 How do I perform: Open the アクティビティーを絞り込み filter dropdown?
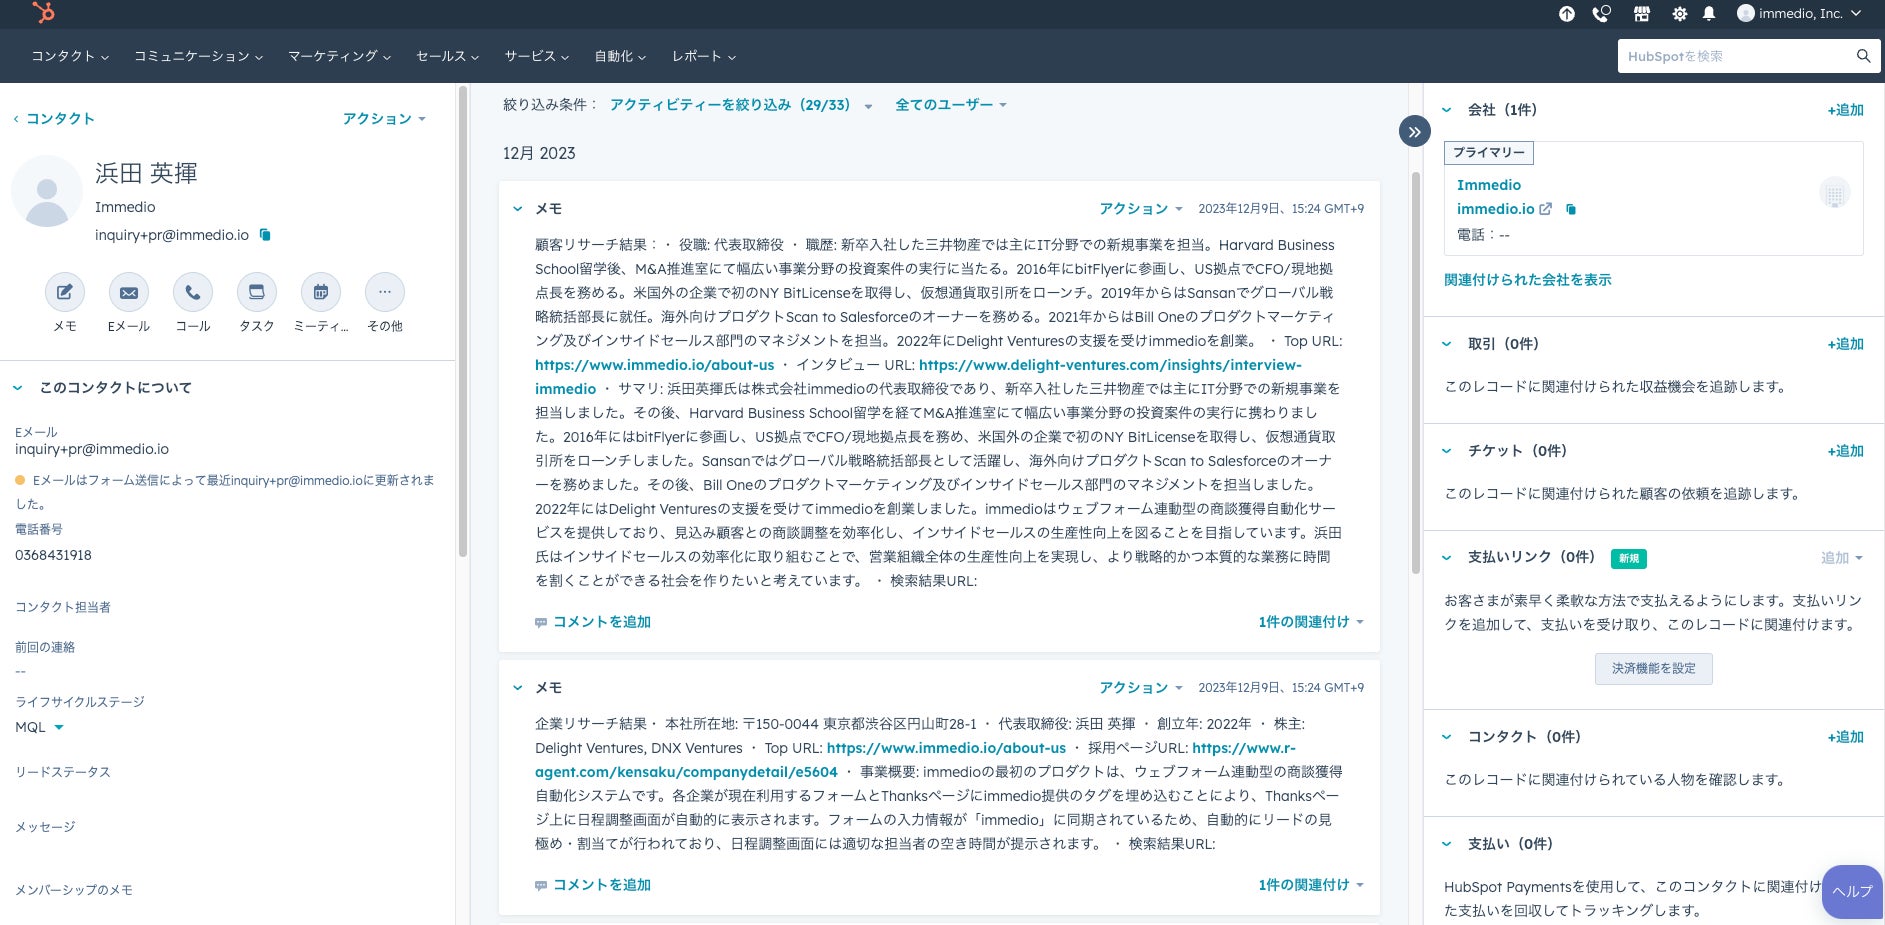[741, 105]
